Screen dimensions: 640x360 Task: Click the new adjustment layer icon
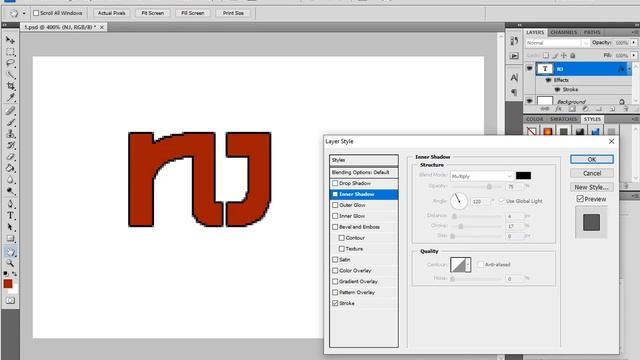pyautogui.click(x=585, y=109)
